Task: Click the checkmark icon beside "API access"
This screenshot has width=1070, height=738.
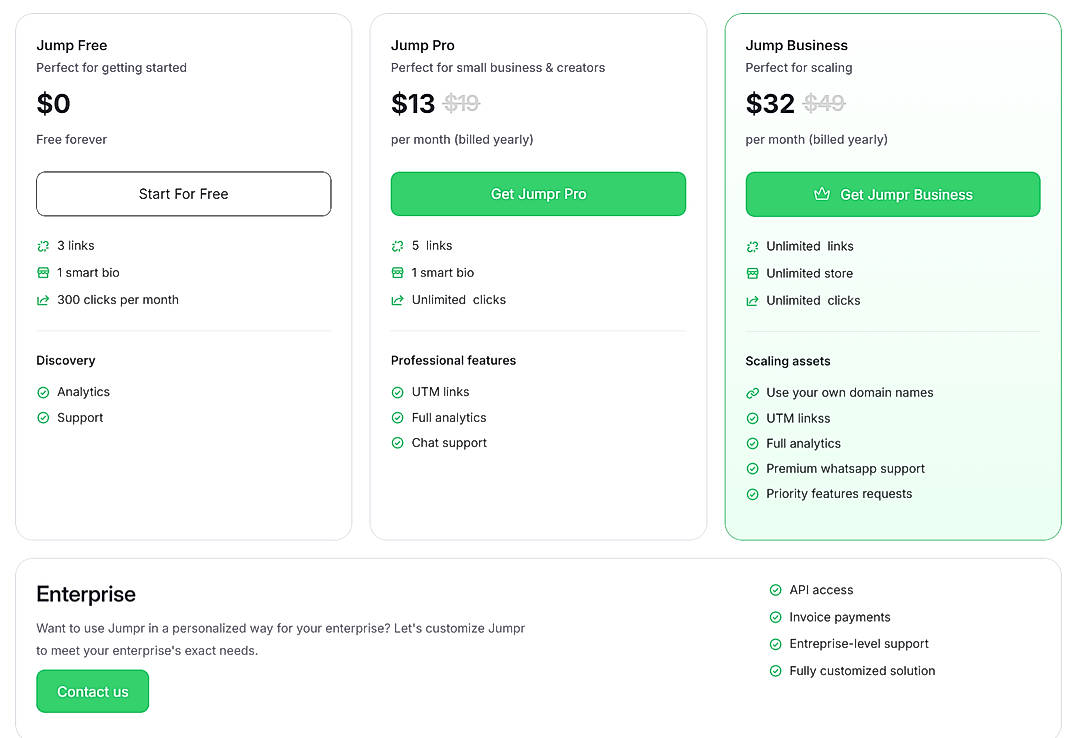Action: (x=775, y=589)
